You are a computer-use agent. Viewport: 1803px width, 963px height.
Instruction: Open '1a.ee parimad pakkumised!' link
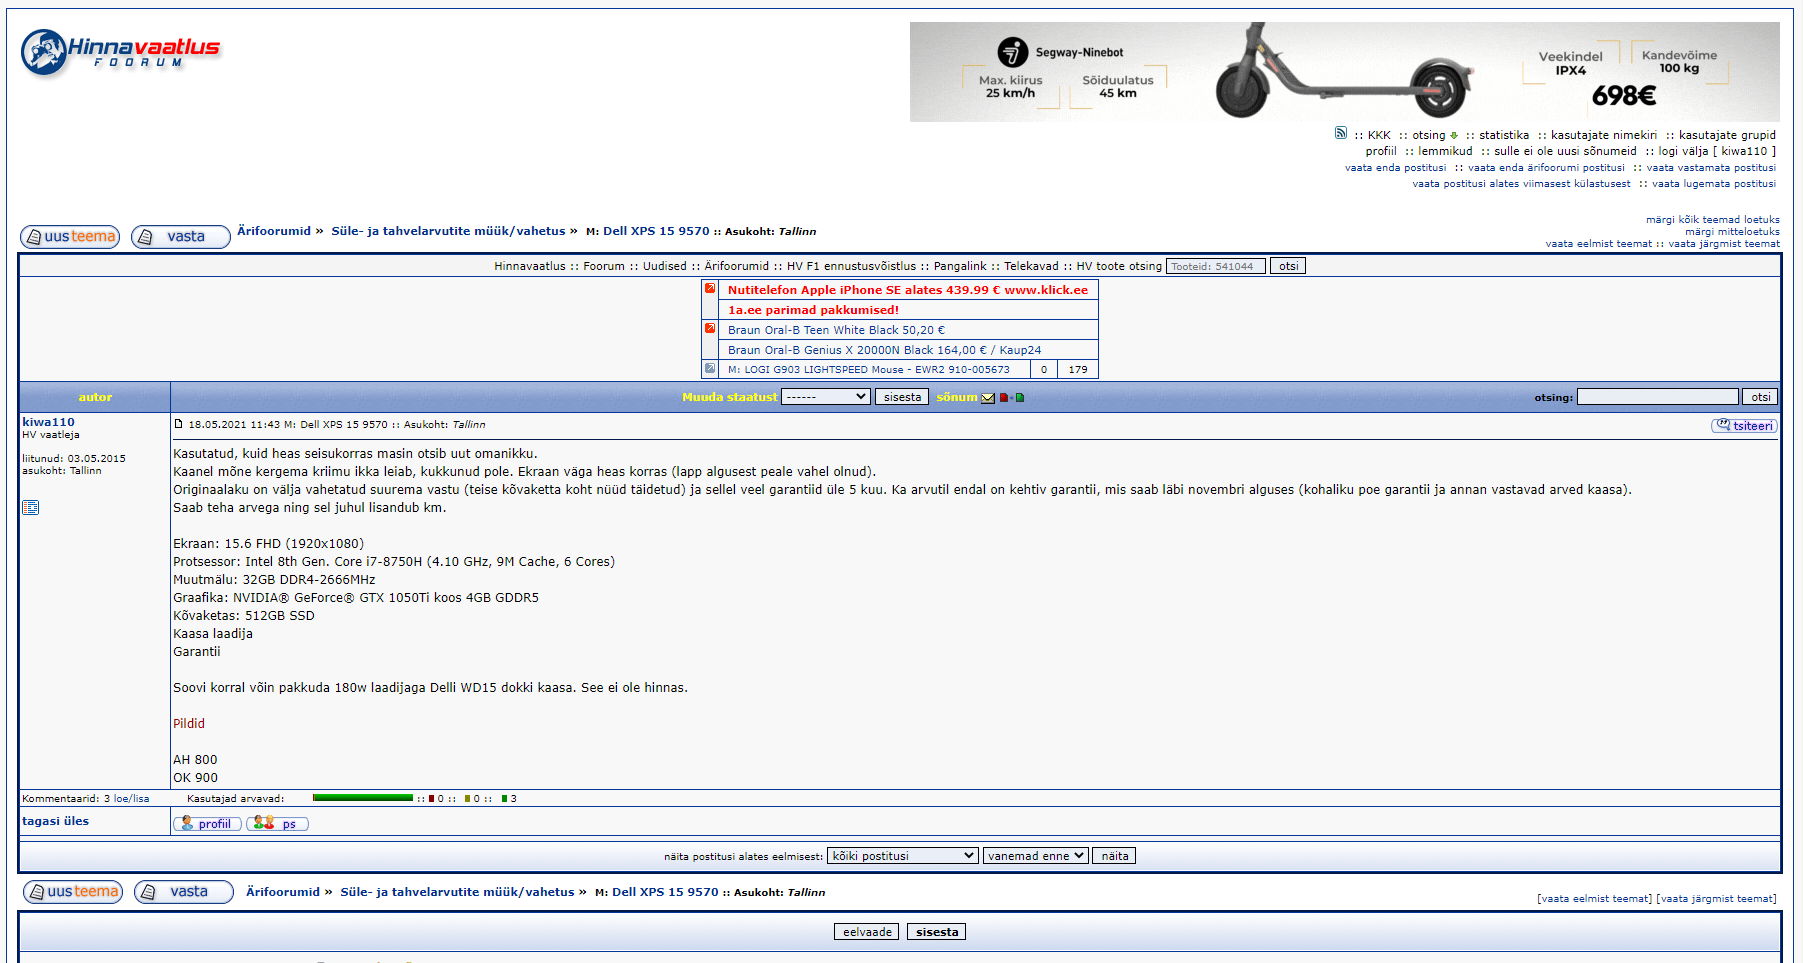click(x=813, y=310)
